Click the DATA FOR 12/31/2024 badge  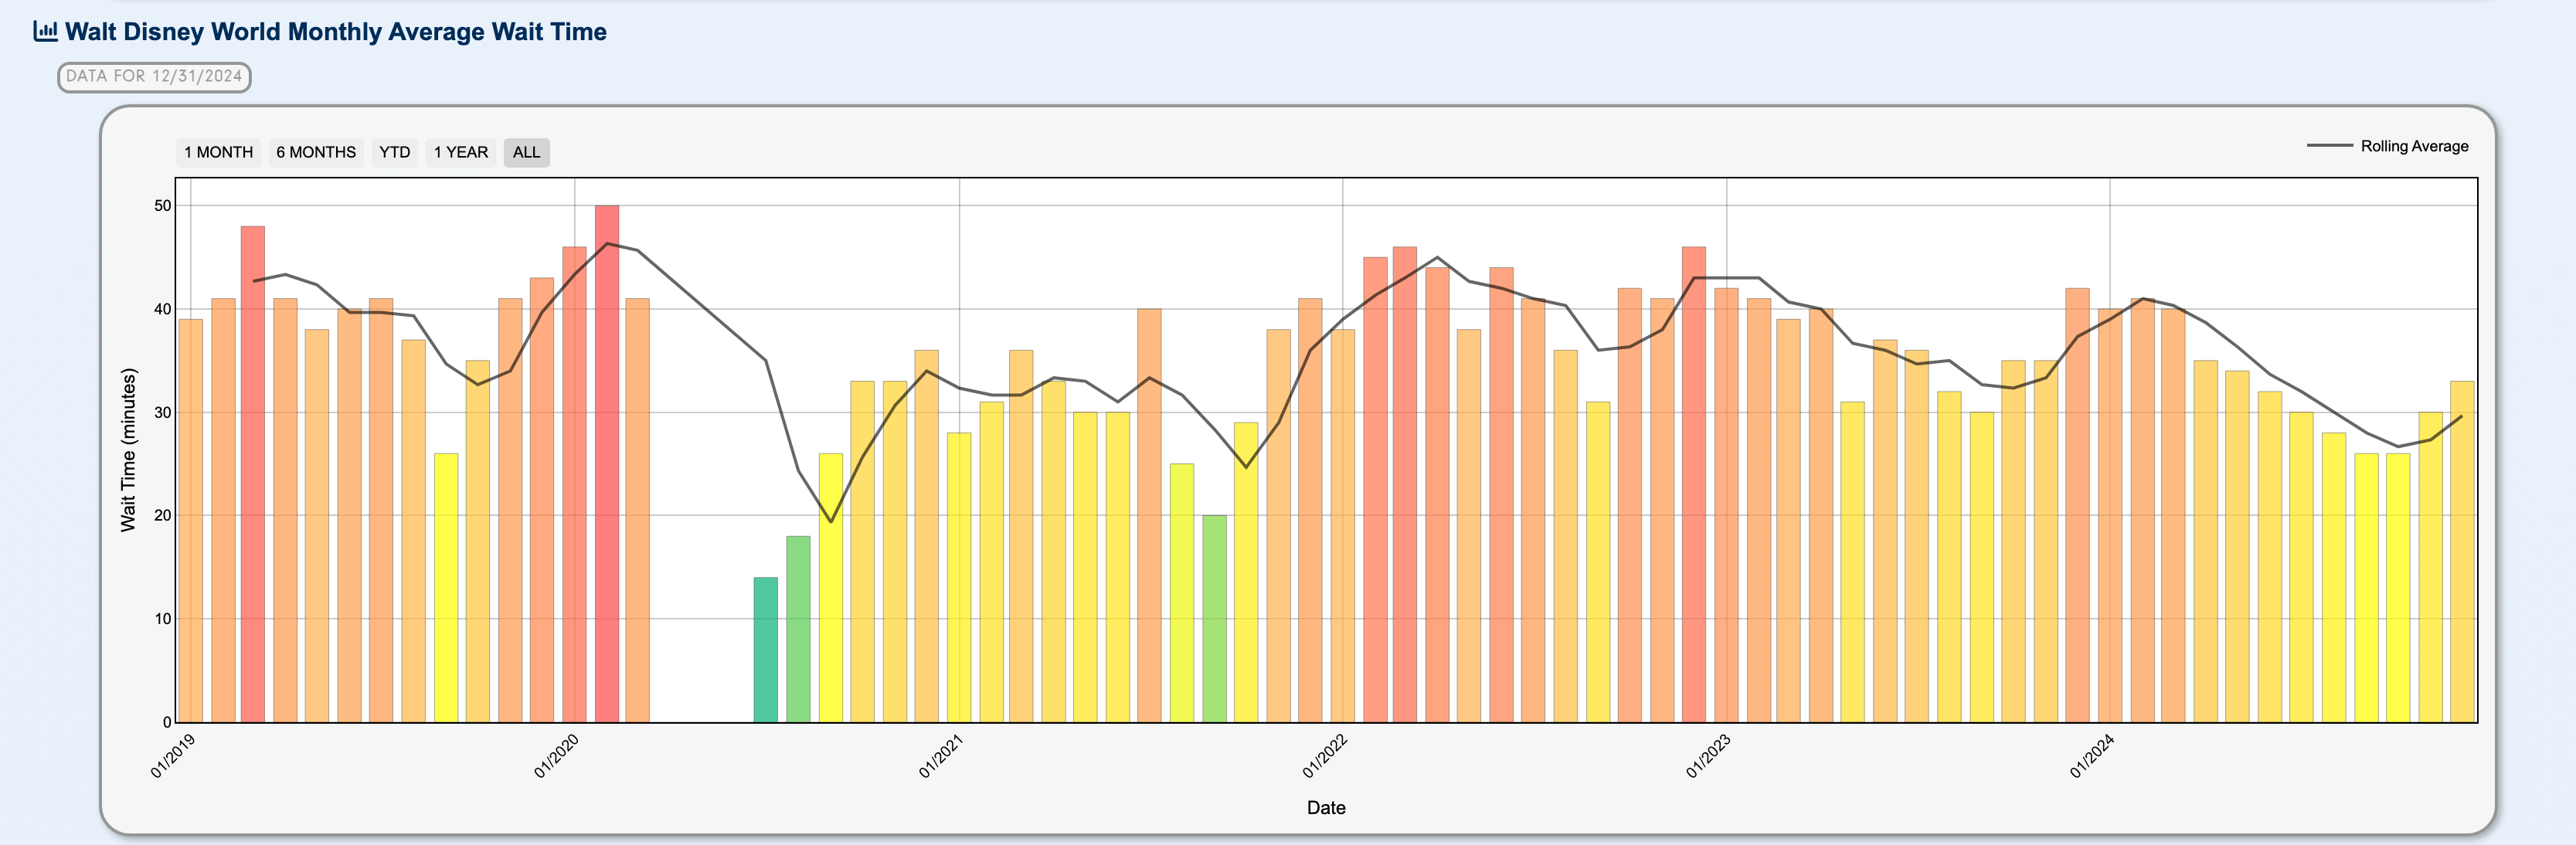coord(154,77)
